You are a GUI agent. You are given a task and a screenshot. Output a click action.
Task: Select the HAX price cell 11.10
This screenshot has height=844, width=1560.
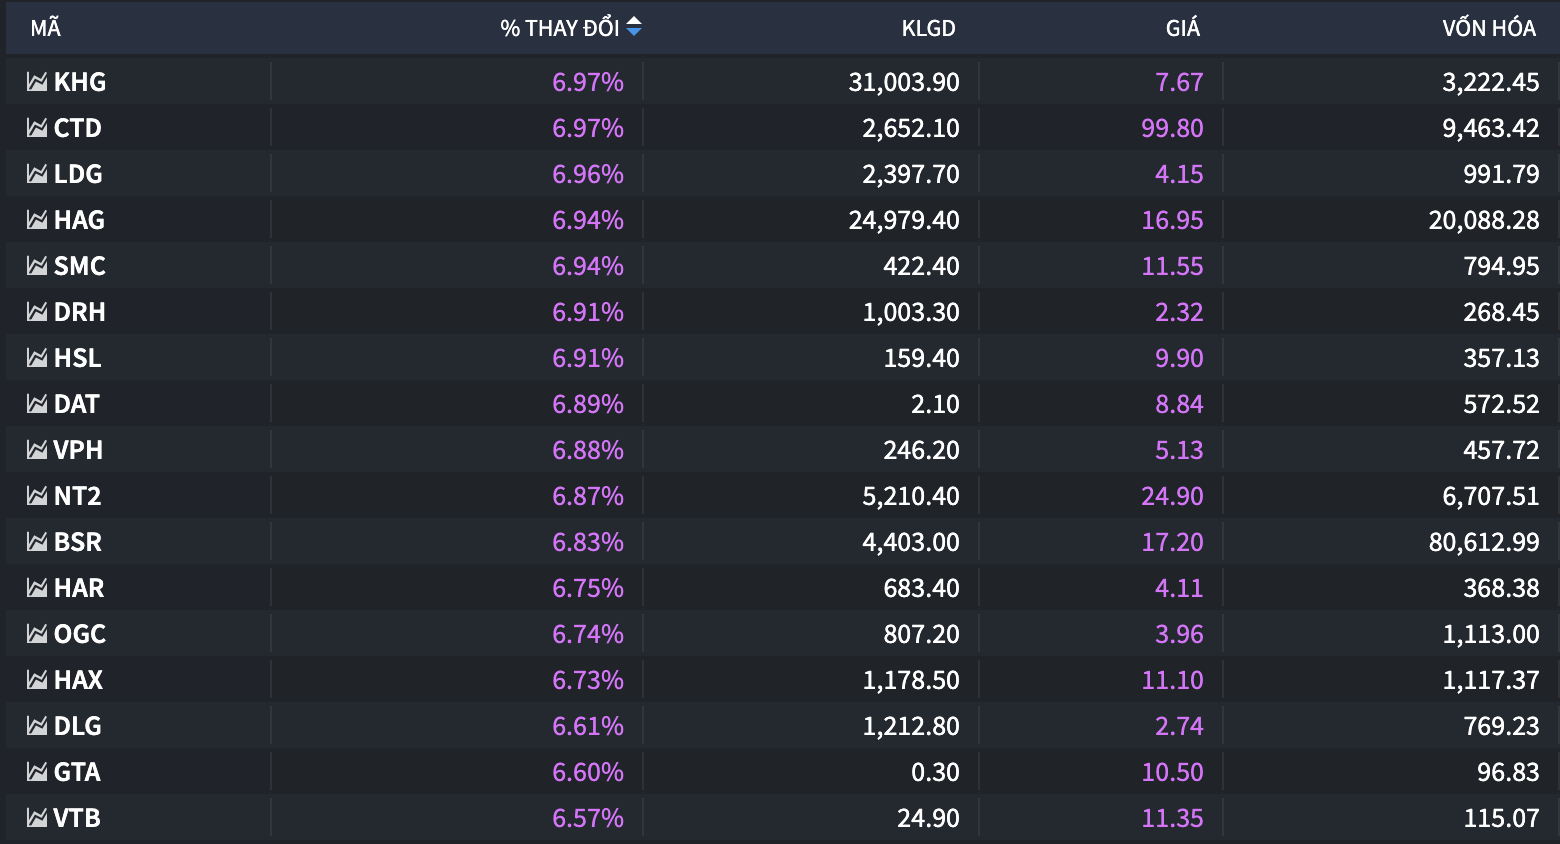[x=1172, y=680]
